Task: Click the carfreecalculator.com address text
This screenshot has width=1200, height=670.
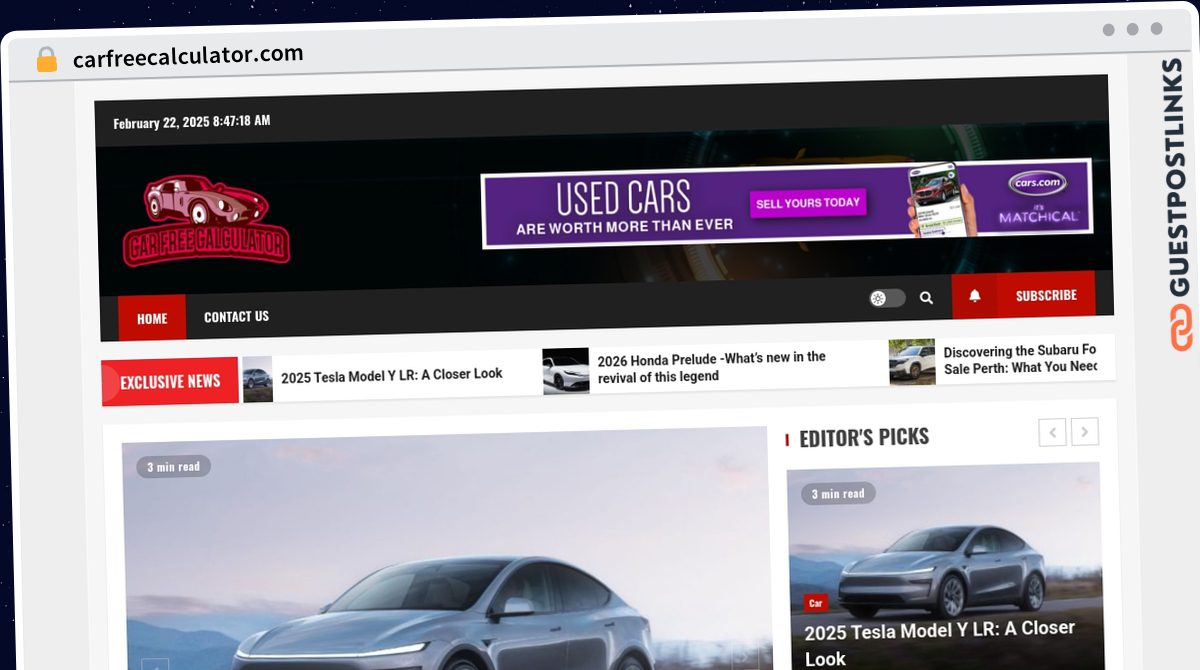Action: coord(188,56)
